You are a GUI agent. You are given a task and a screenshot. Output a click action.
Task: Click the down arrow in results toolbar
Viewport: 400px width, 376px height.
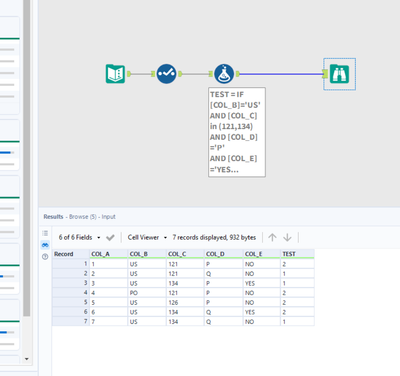click(x=287, y=237)
